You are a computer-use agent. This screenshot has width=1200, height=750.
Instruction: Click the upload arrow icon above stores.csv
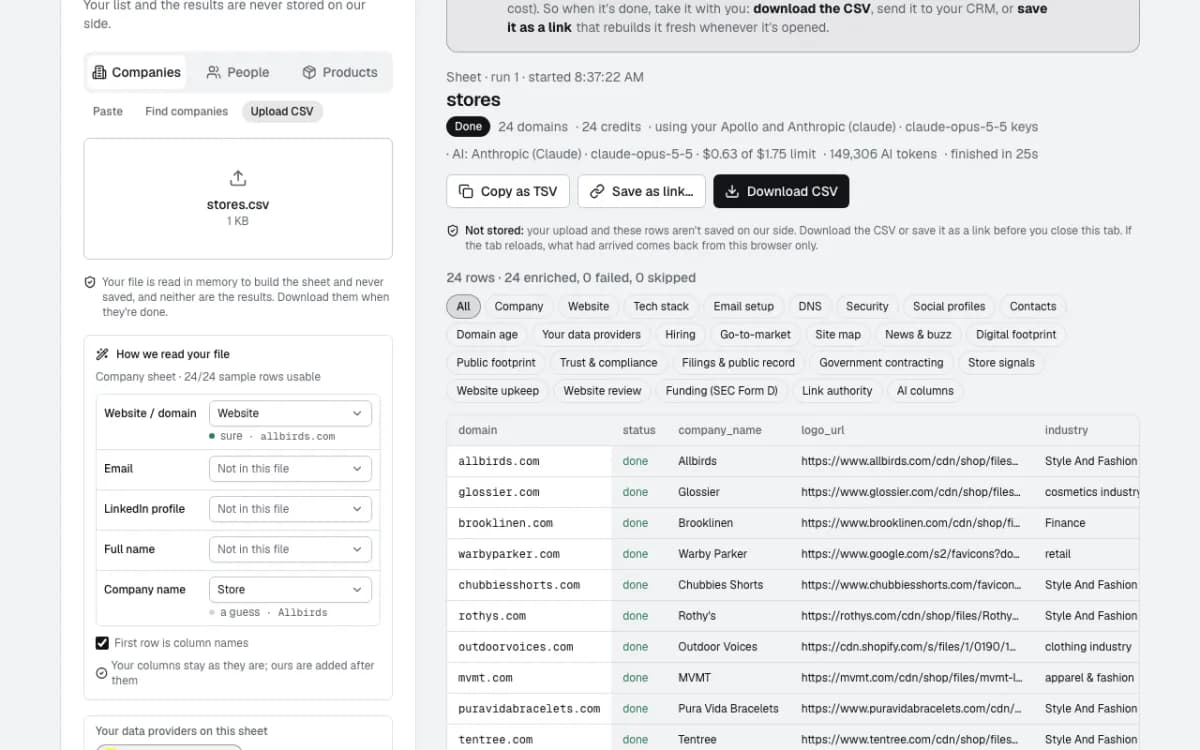tap(238, 178)
